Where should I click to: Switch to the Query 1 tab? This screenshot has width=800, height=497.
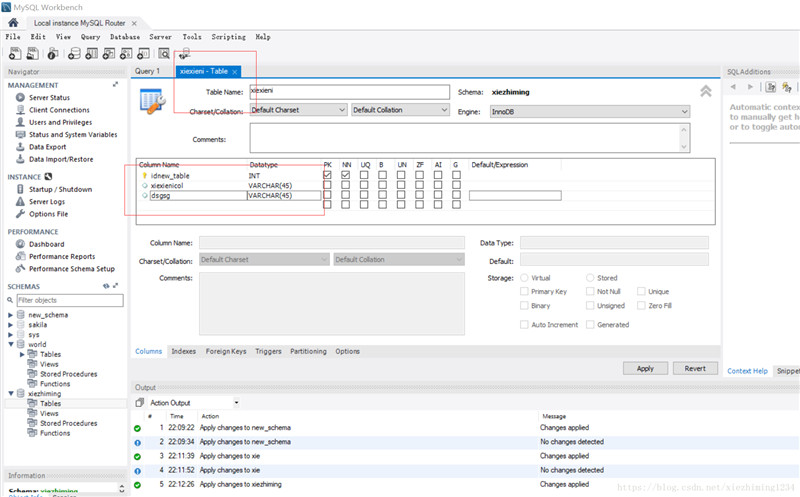click(148, 71)
